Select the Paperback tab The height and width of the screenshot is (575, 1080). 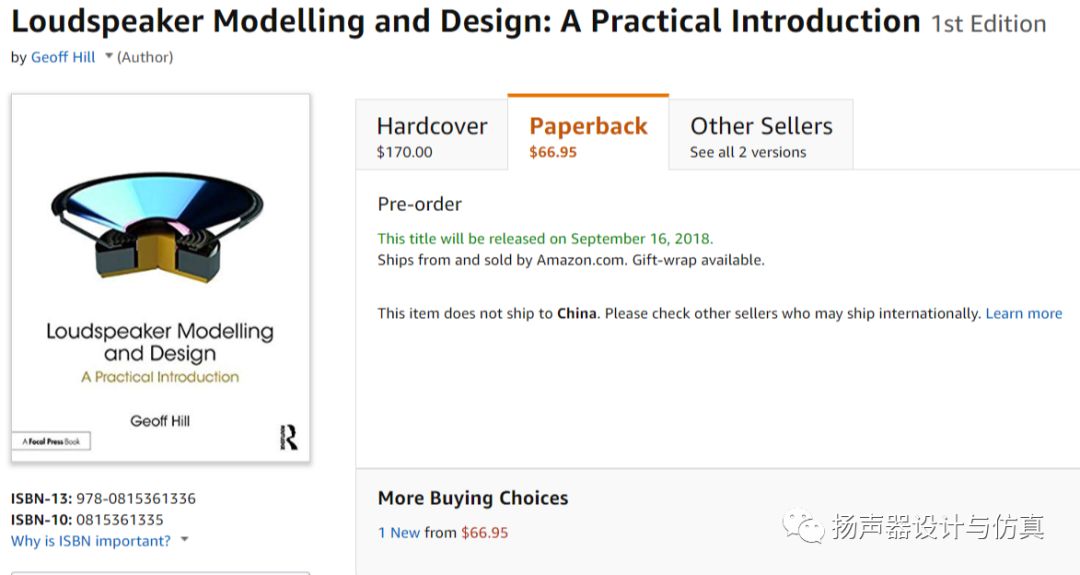(588, 136)
